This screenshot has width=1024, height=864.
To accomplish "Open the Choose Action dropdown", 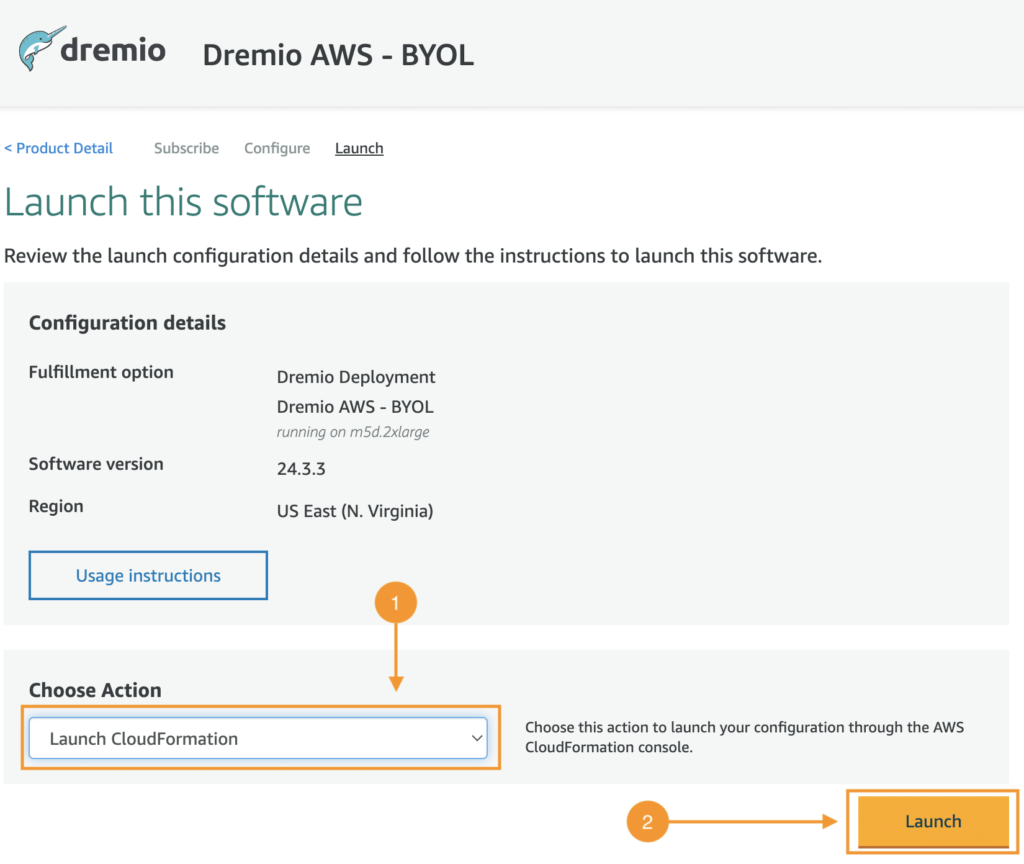I will [x=259, y=739].
